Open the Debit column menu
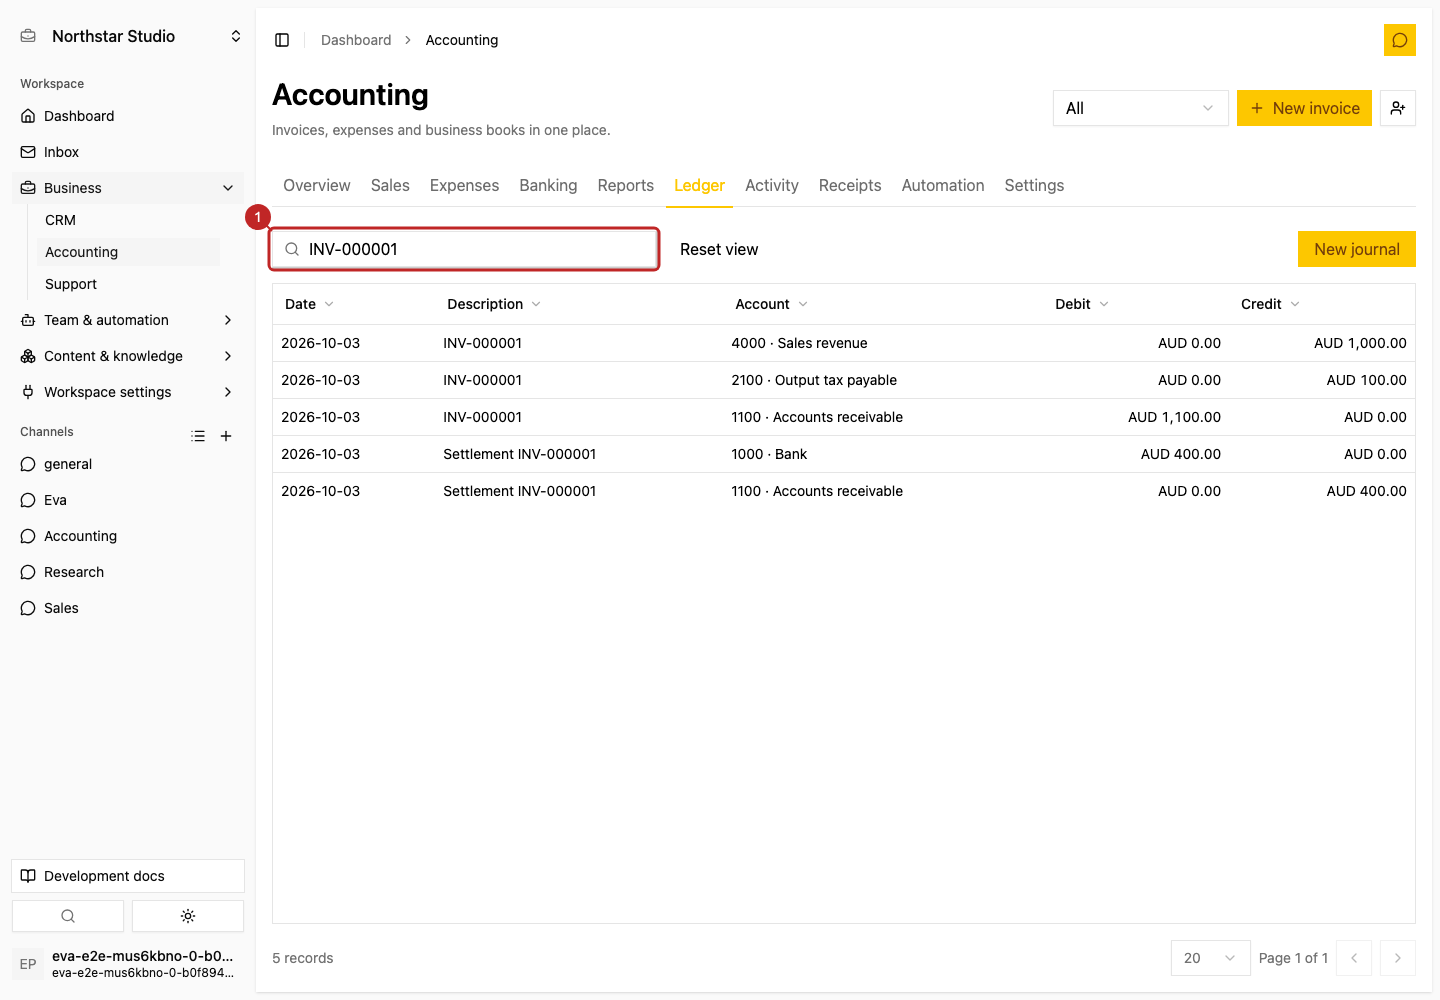This screenshot has height=1000, width=1440. click(x=1082, y=304)
